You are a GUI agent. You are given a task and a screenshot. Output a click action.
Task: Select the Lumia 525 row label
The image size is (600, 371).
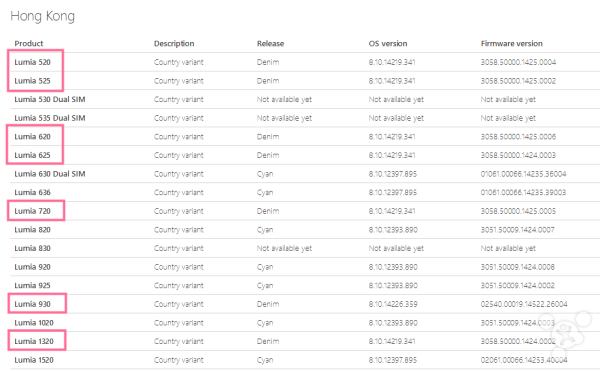[x=33, y=81]
